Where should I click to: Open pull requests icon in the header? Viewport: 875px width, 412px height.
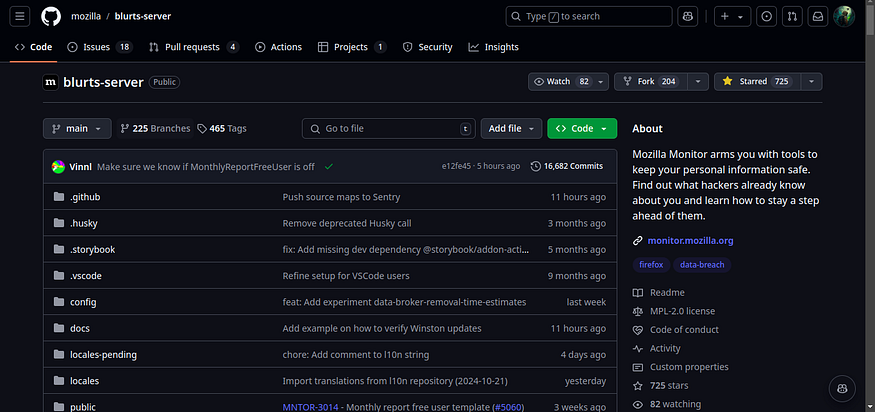tap(792, 16)
